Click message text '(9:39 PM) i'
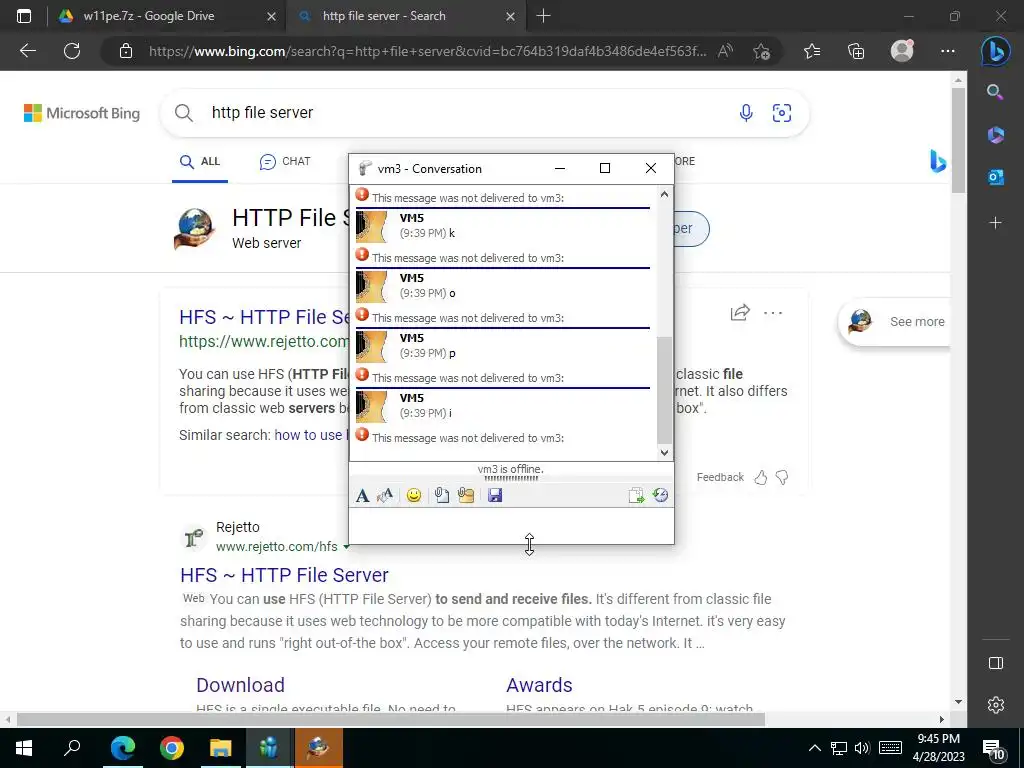1024x768 pixels. coord(426,413)
